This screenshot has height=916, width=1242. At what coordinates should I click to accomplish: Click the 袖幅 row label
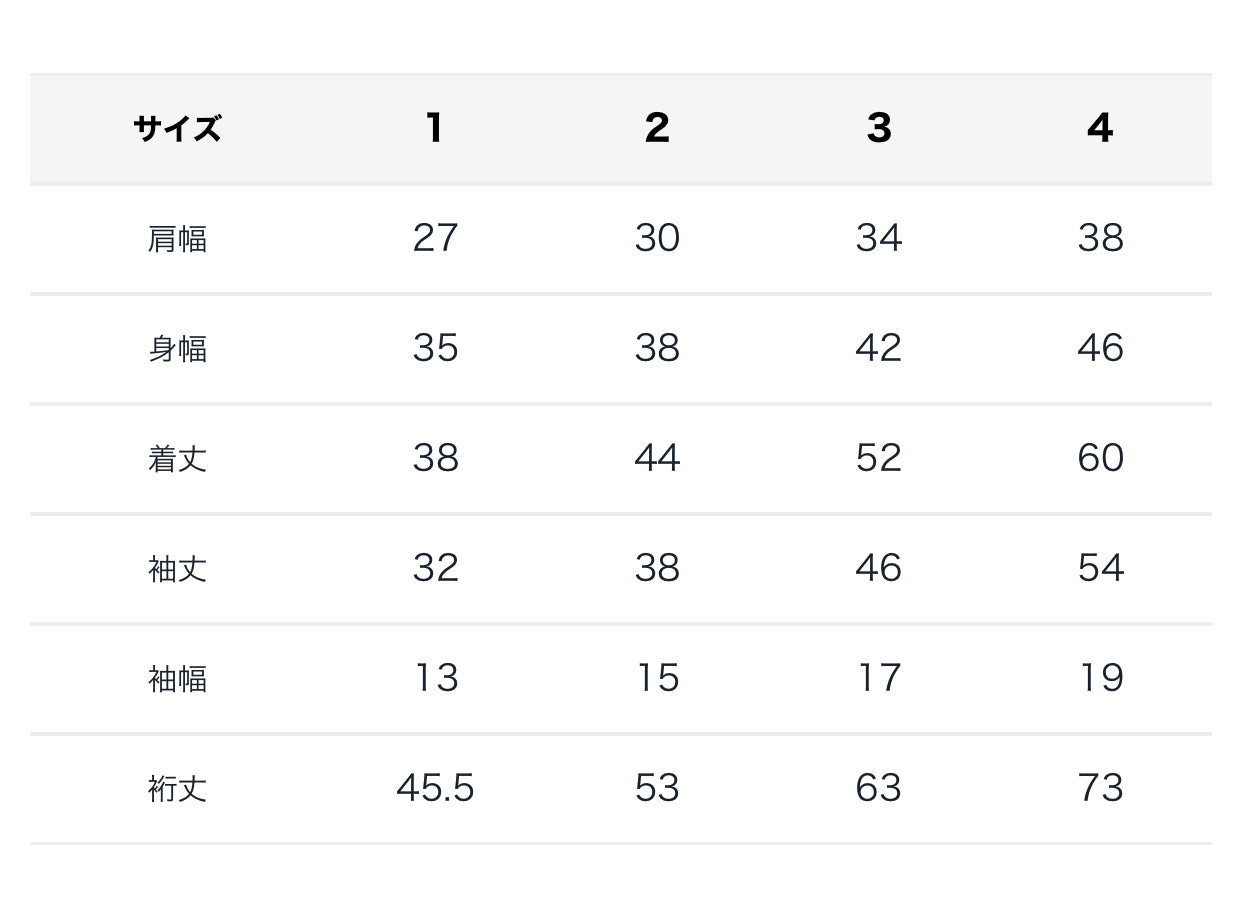click(177, 679)
